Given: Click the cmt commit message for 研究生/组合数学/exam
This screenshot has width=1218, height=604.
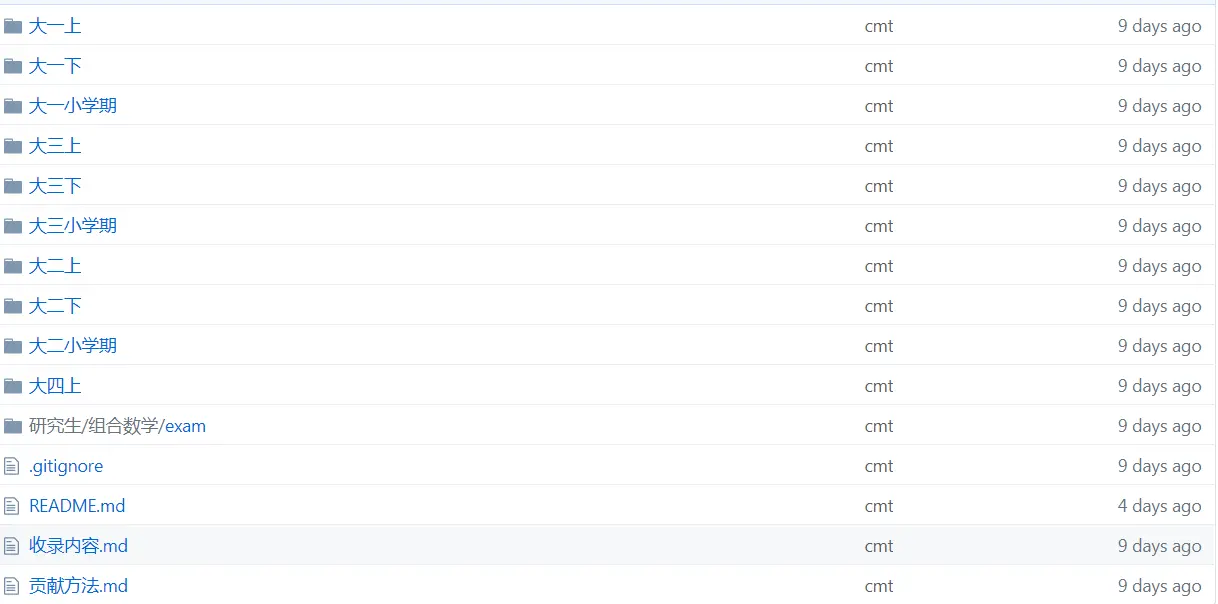Looking at the screenshot, I should (879, 426).
